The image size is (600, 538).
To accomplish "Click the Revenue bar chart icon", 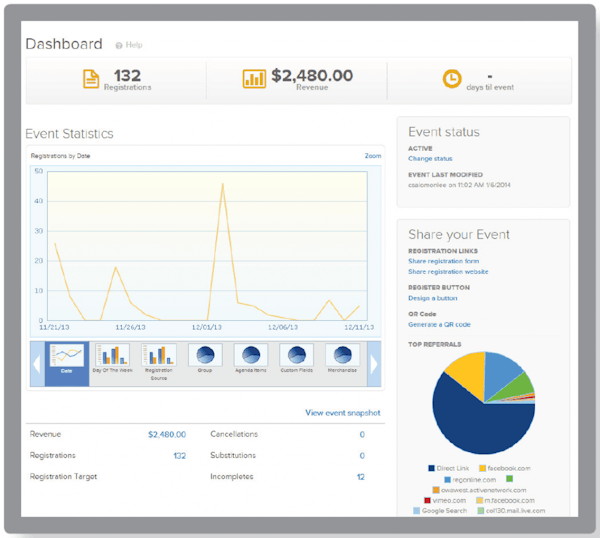I will 254,79.
